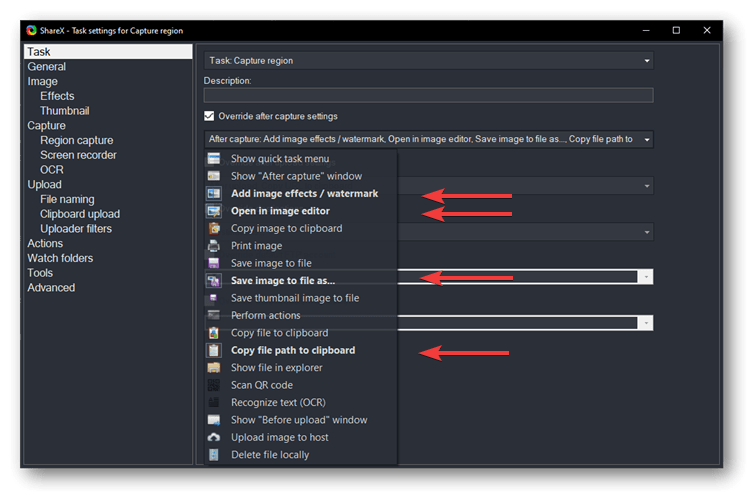Toggle Save image to file as... entry

[301, 281]
